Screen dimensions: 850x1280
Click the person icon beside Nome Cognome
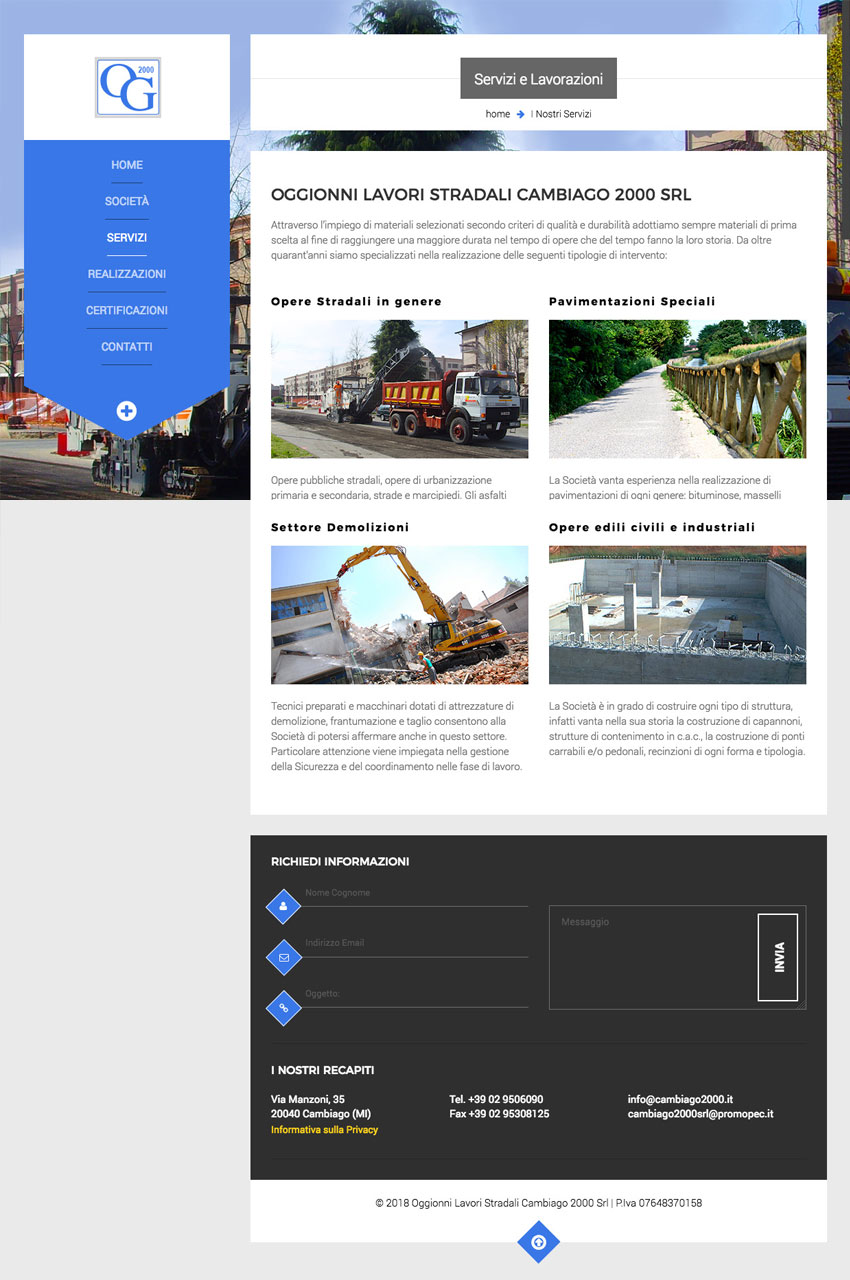coord(283,907)
